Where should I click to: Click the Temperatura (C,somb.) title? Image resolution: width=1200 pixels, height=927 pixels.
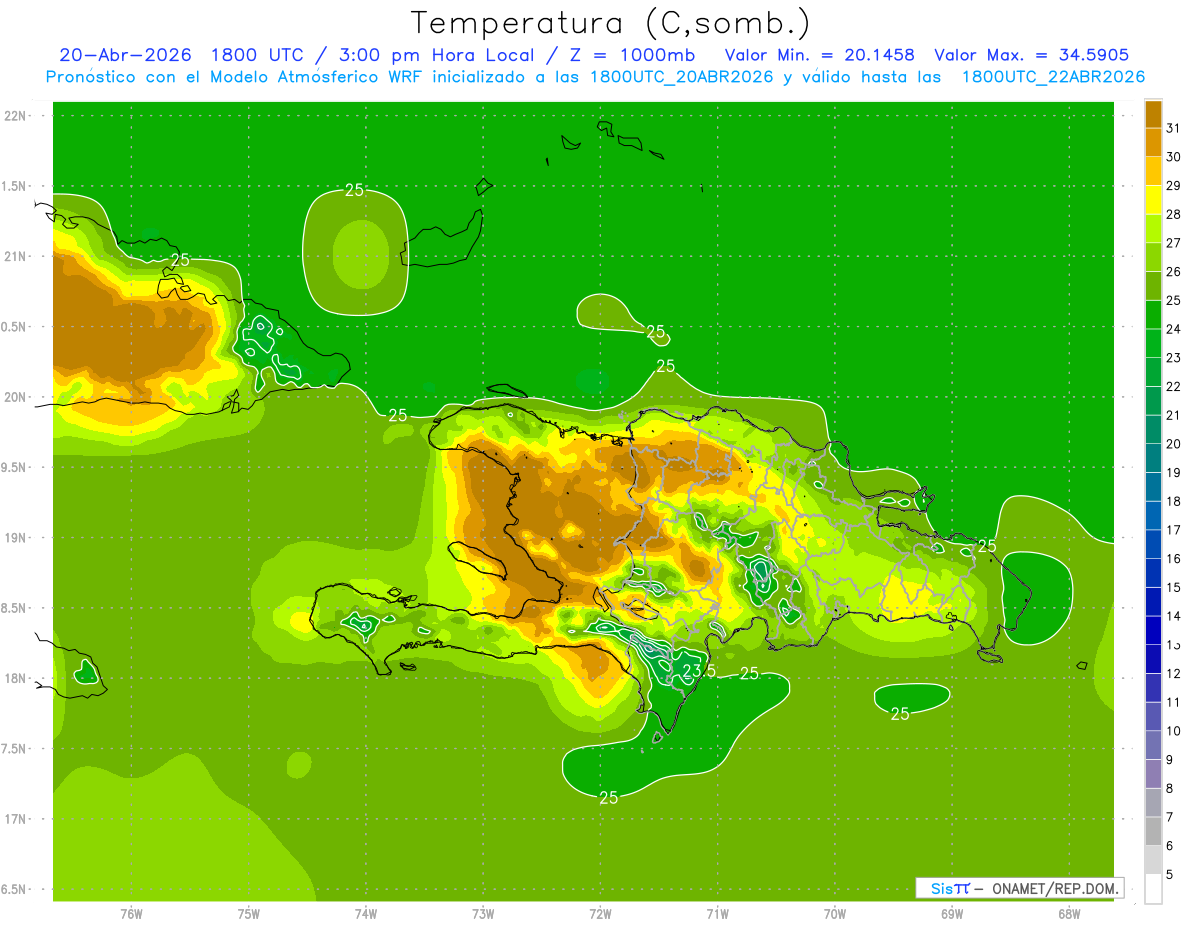[611, 22]
